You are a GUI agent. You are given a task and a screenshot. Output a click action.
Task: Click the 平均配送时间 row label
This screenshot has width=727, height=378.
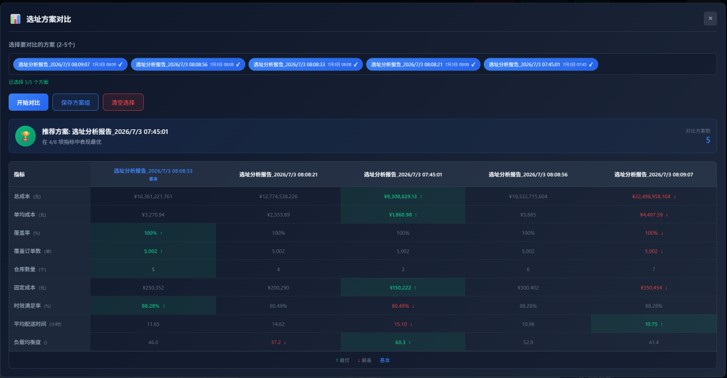click(37, 324)
